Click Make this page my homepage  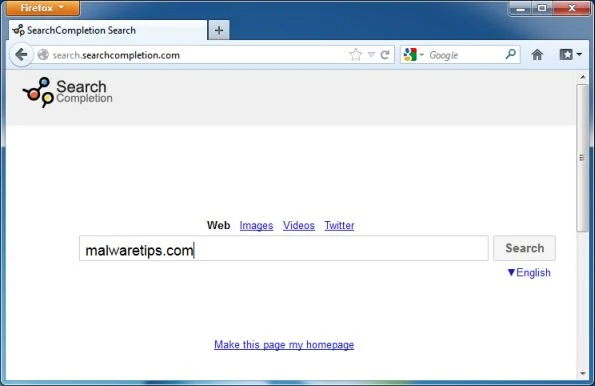click(284, 345)
